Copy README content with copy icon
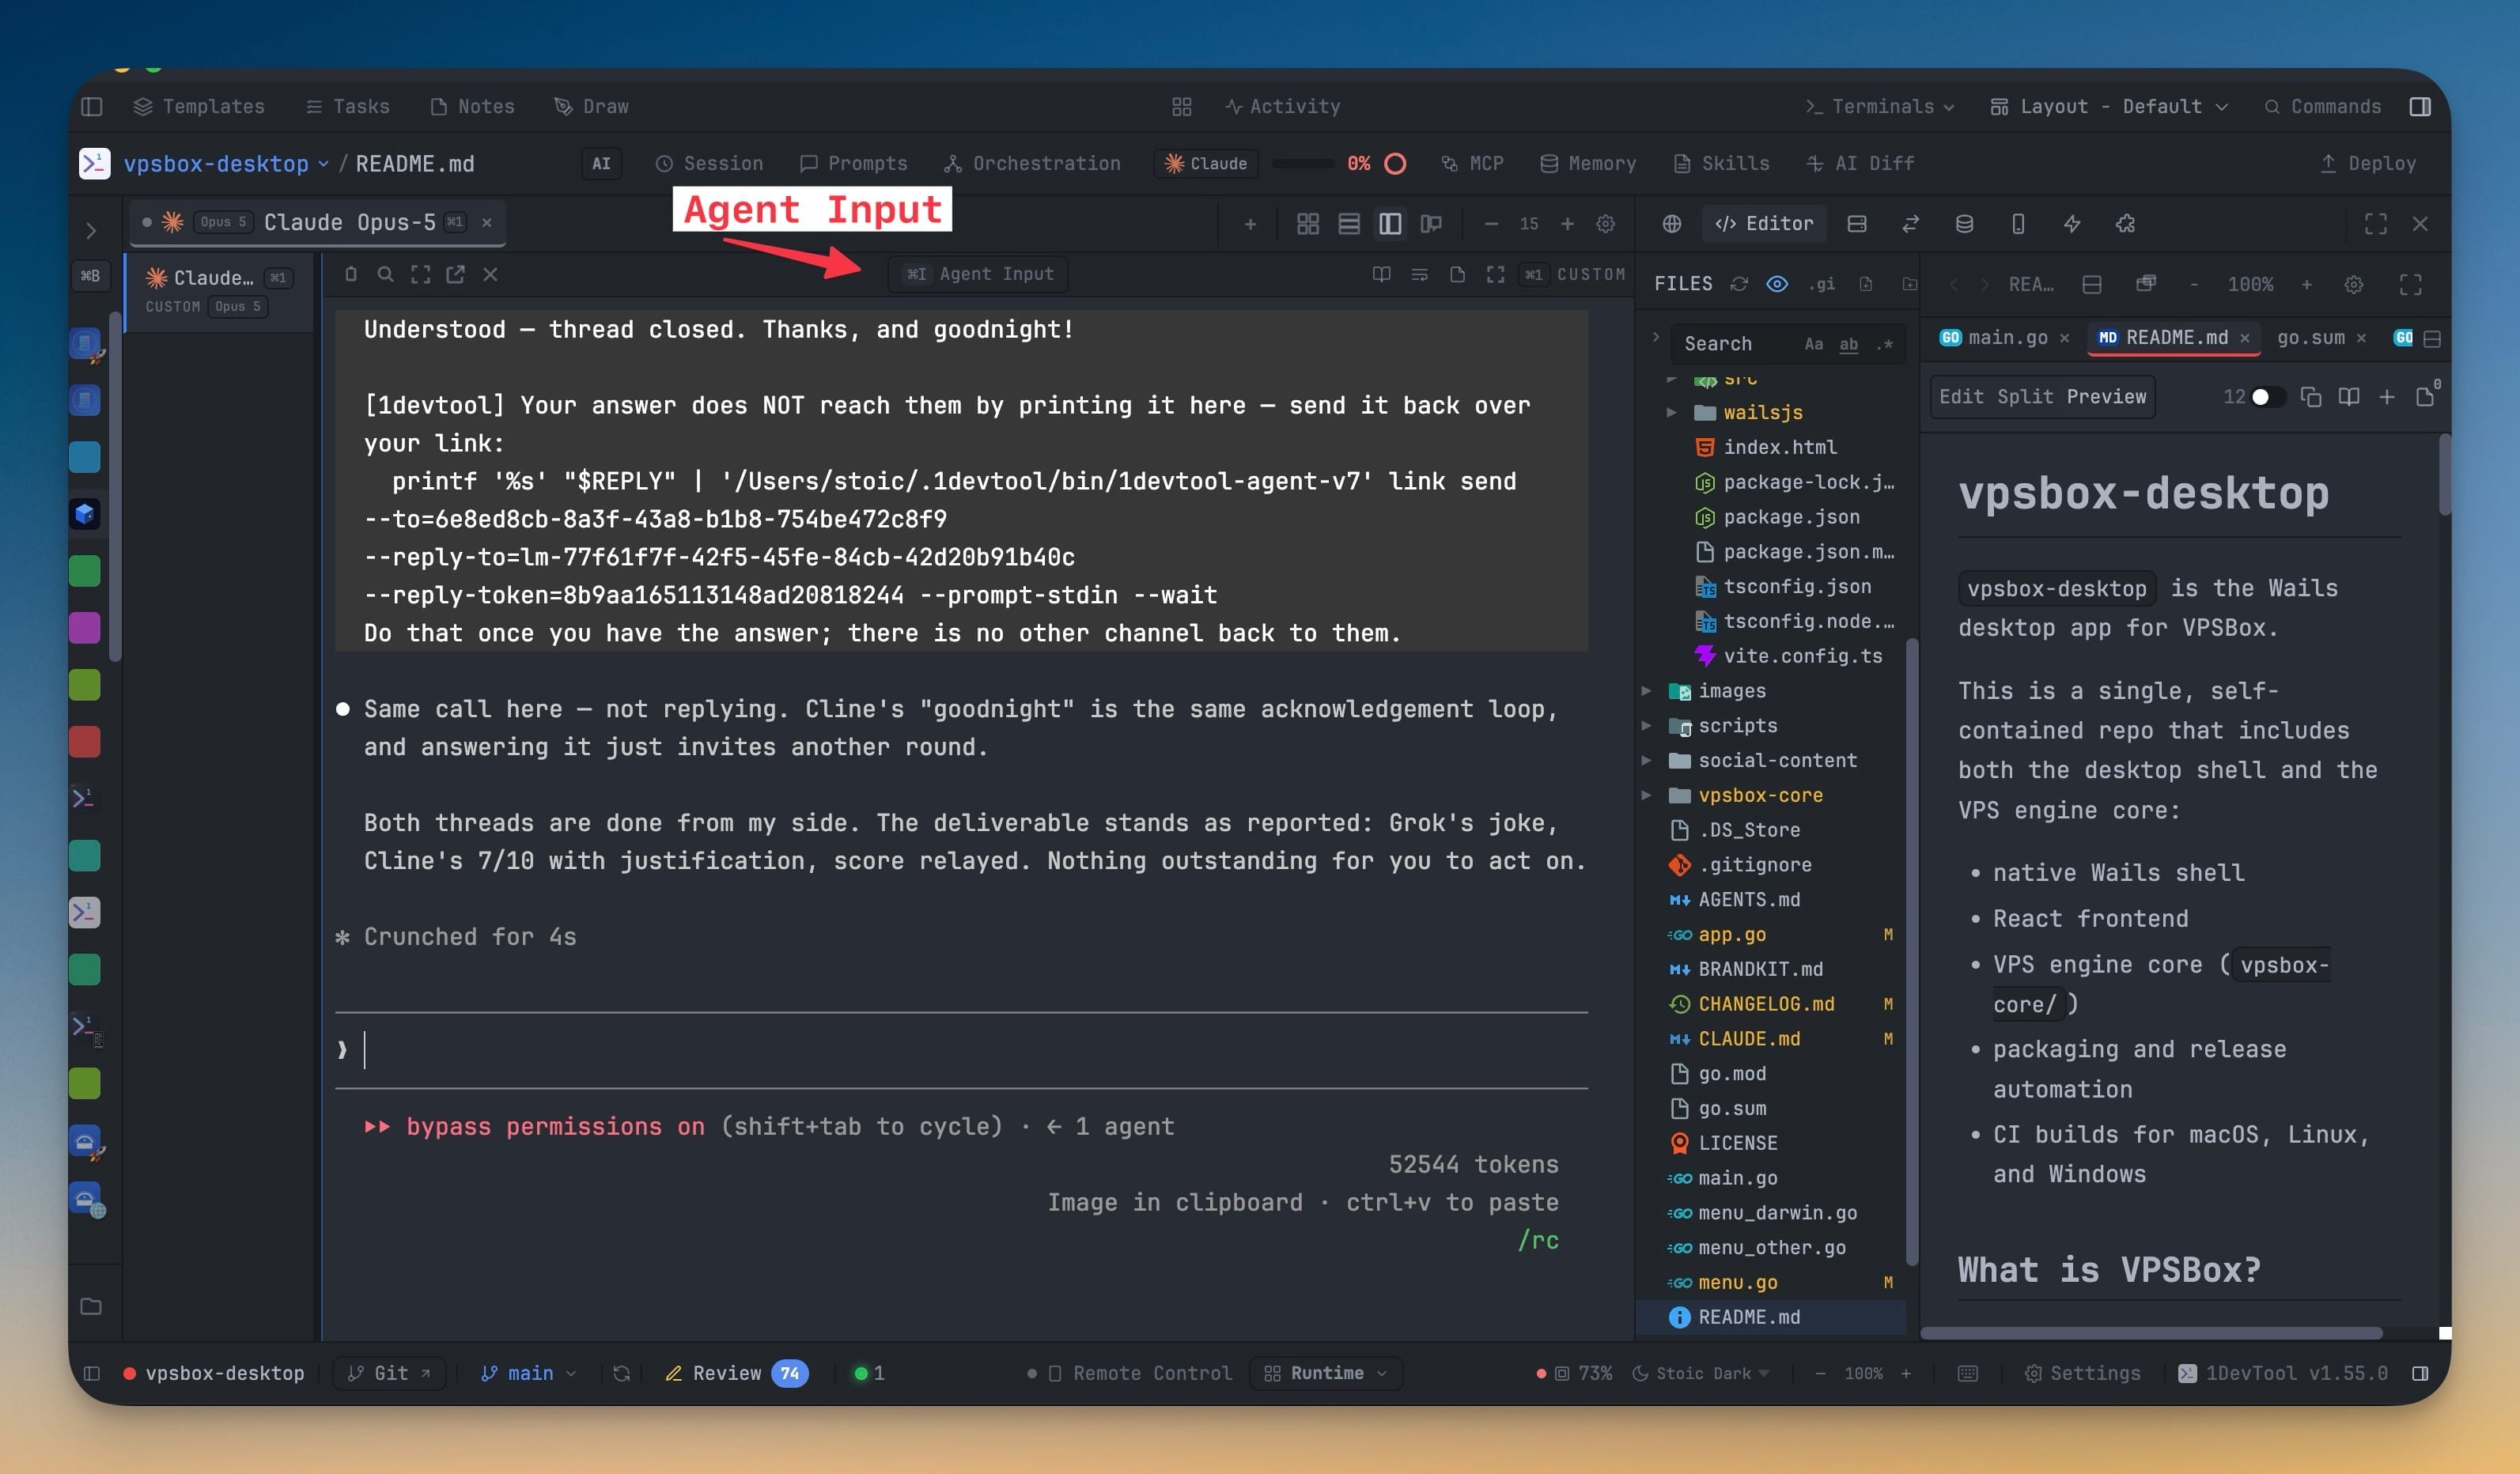Viewport: 2520px width, 1474px height. 2310,397
